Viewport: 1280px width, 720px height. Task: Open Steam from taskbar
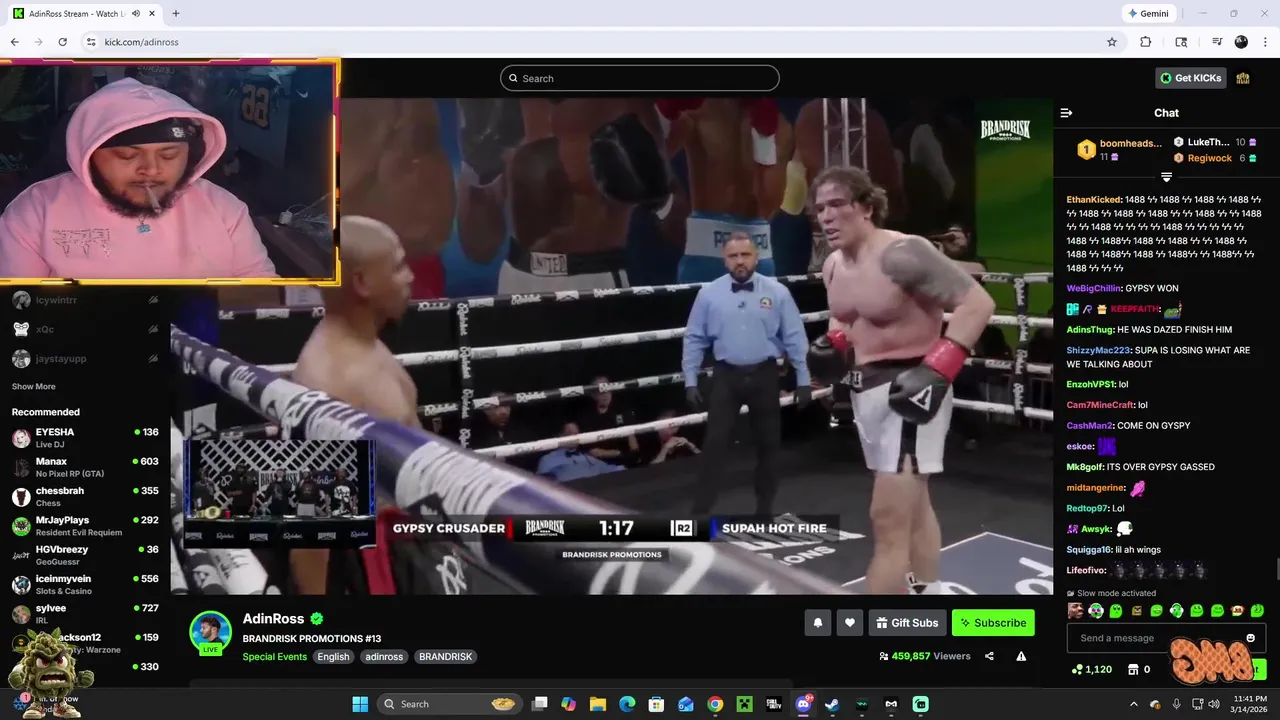(832, 704)
